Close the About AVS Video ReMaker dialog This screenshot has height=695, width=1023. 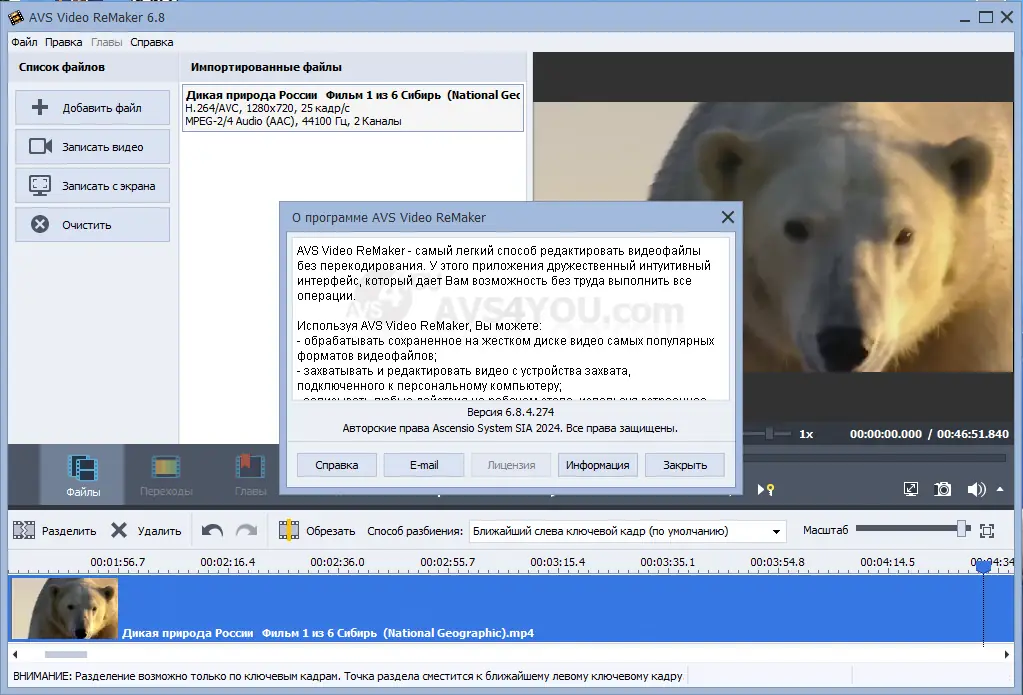click(x=727, y=217)
